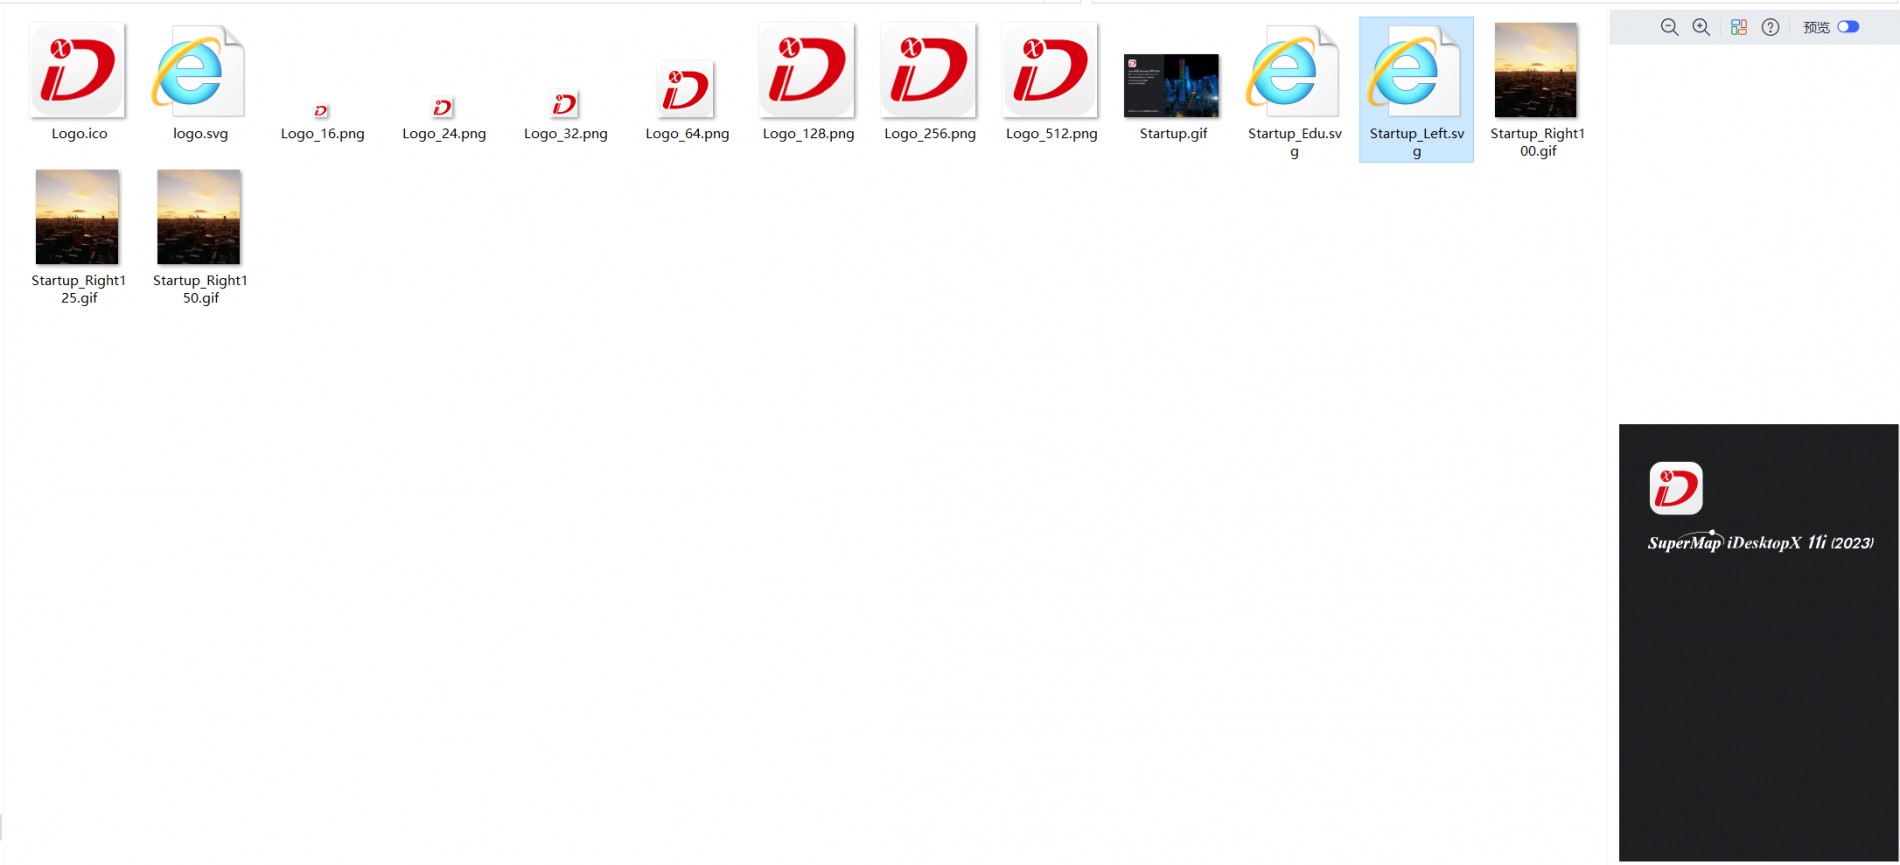The height and width of the screenshot is (865, 1900).
Task: Select the Logo_256.png icon
Action: [929, 70]
